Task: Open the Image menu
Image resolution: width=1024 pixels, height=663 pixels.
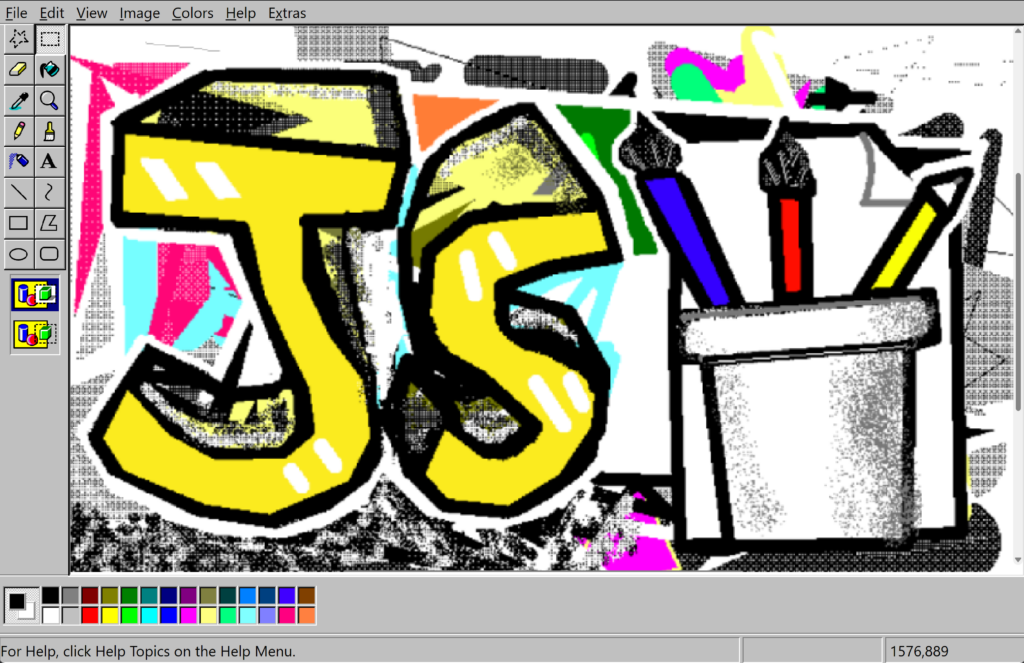Action: coord(140,13)
